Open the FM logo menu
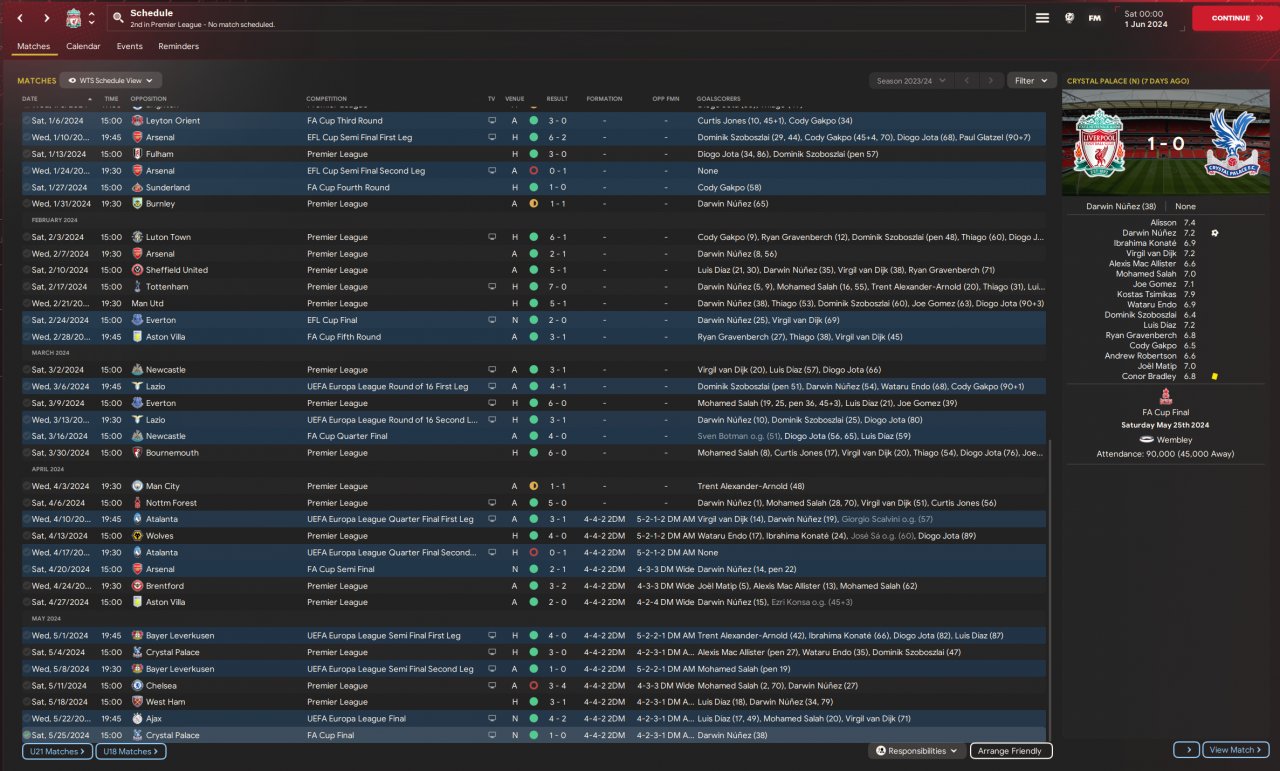This screenshot has height=771, width=1280. (x=1095, y=18)
